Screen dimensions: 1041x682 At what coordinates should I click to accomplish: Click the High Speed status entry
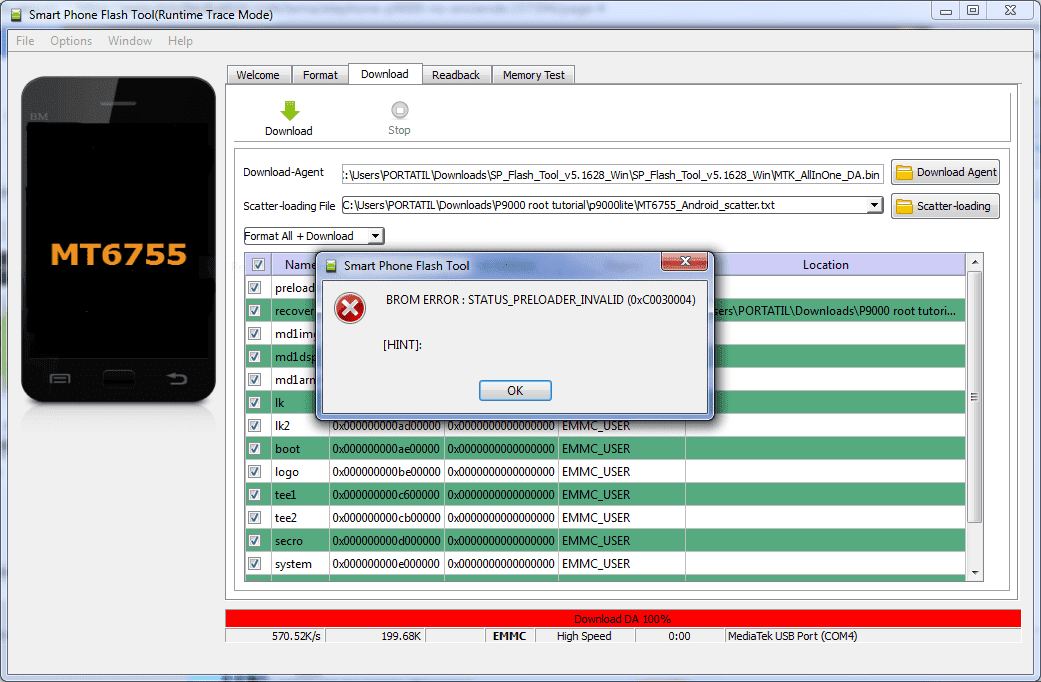584,636
